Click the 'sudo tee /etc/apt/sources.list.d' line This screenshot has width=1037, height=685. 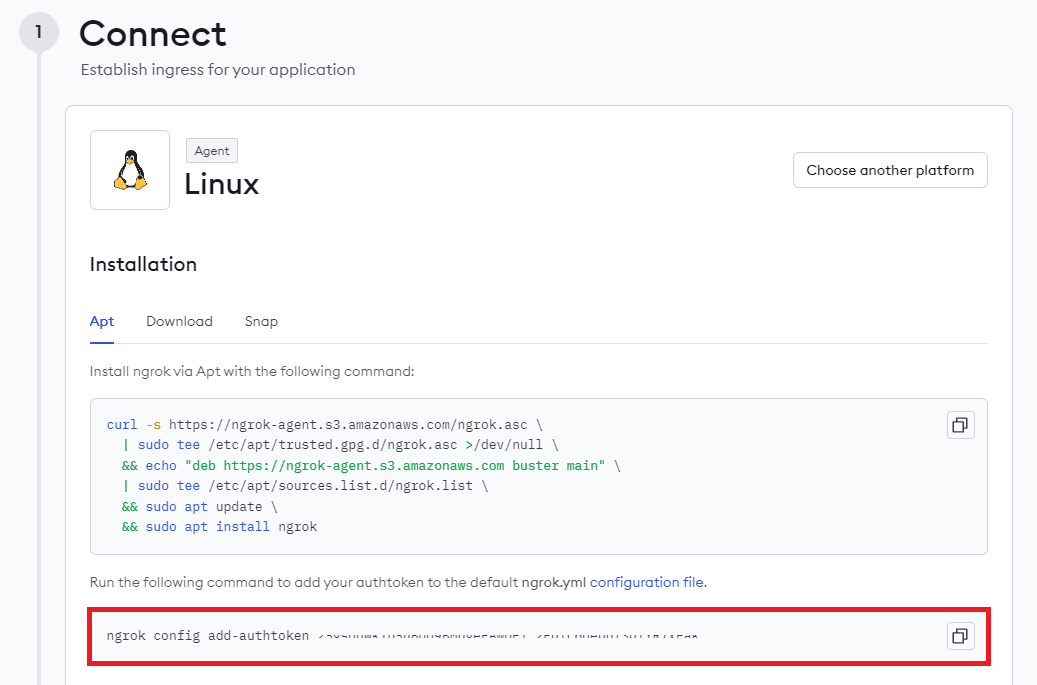[x=305, y=486]
